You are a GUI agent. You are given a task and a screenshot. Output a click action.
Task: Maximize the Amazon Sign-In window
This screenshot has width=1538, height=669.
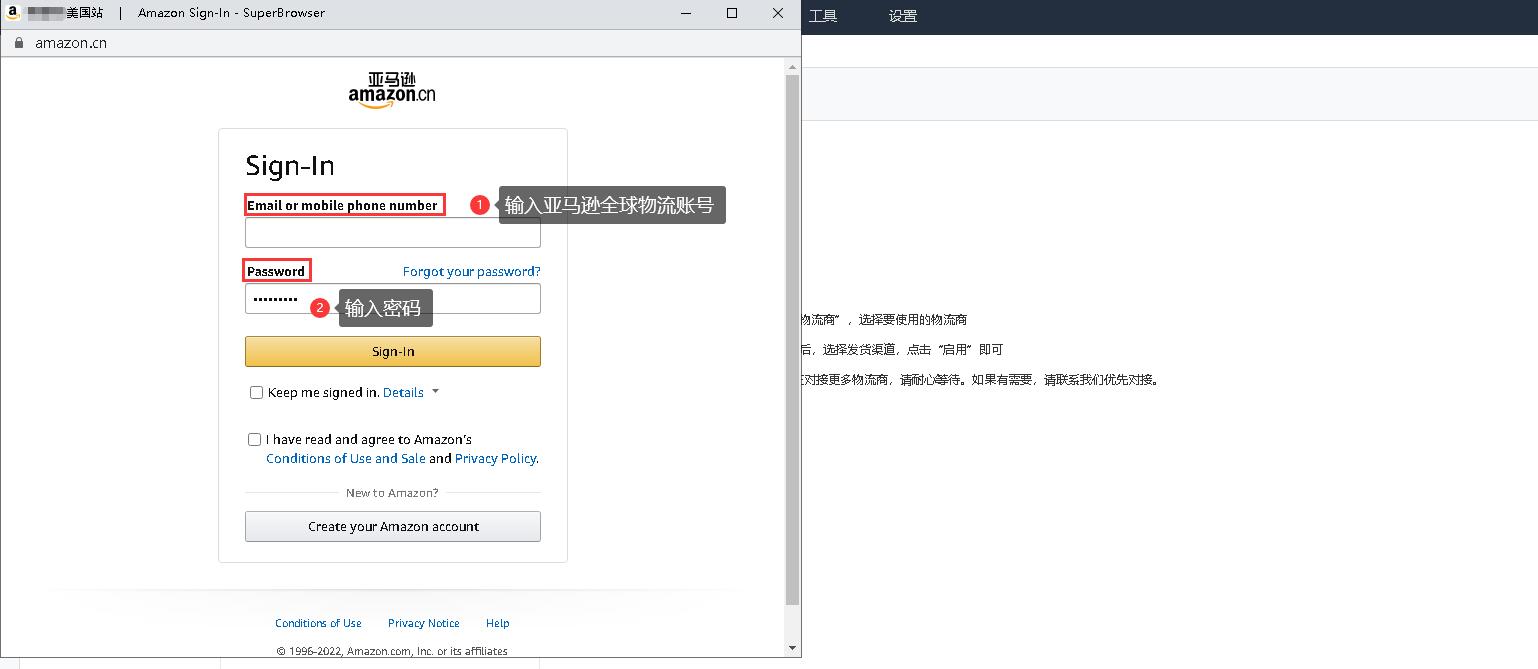point(732,13)
